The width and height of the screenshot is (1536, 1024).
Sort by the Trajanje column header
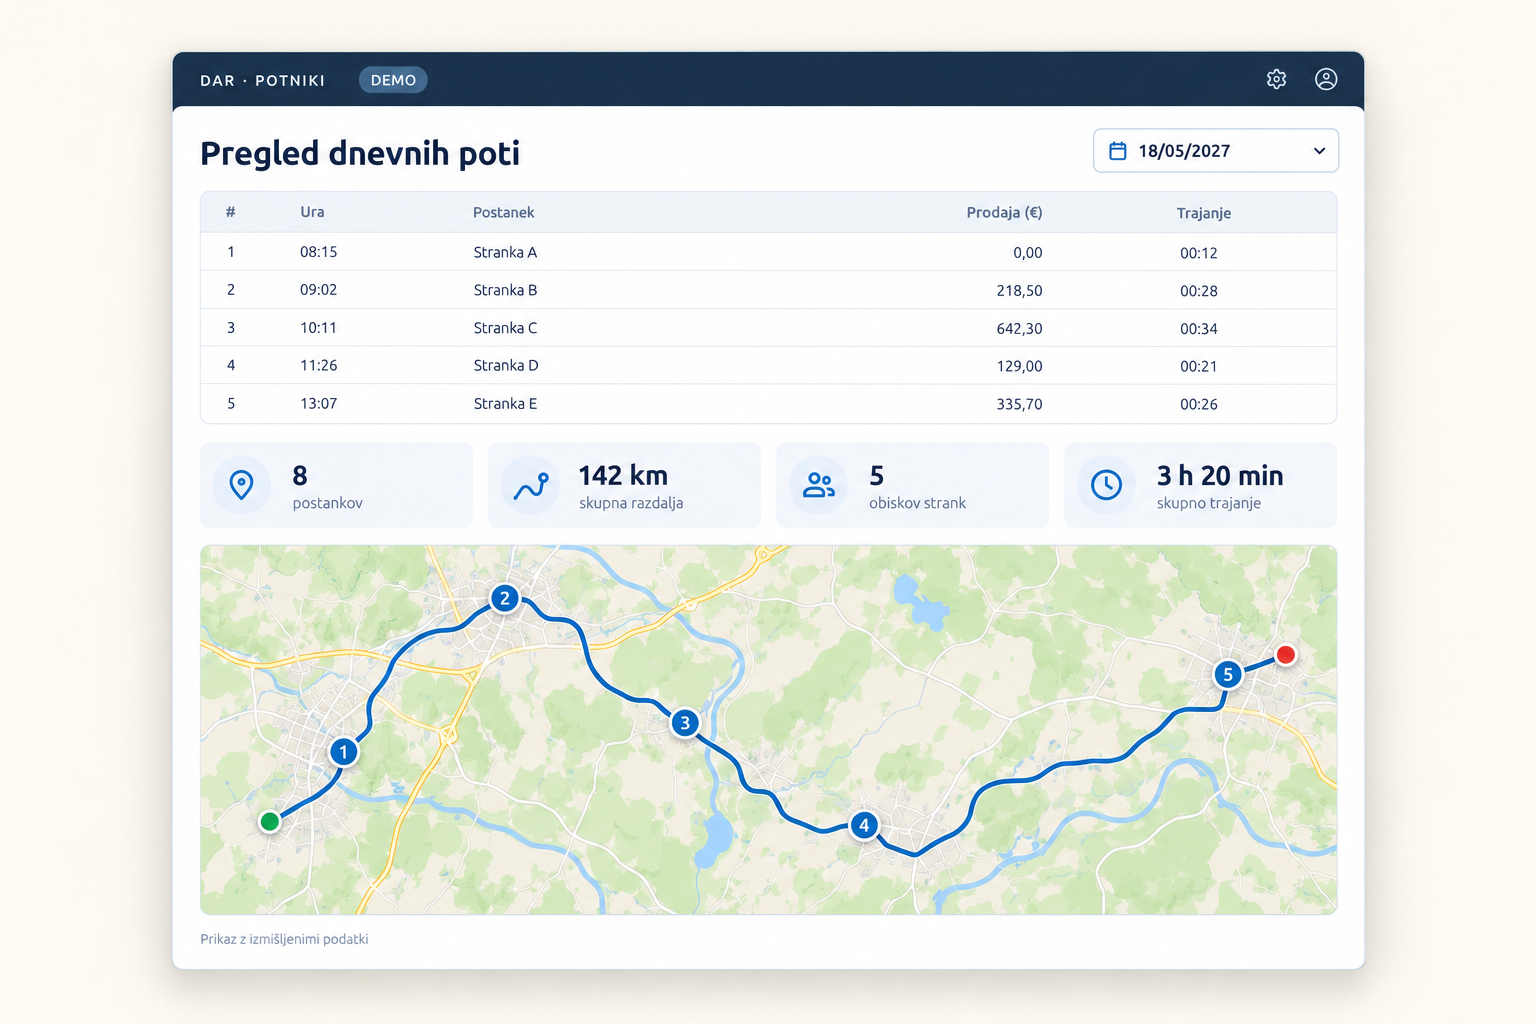pyautogui.click(x=1203, y=213)
